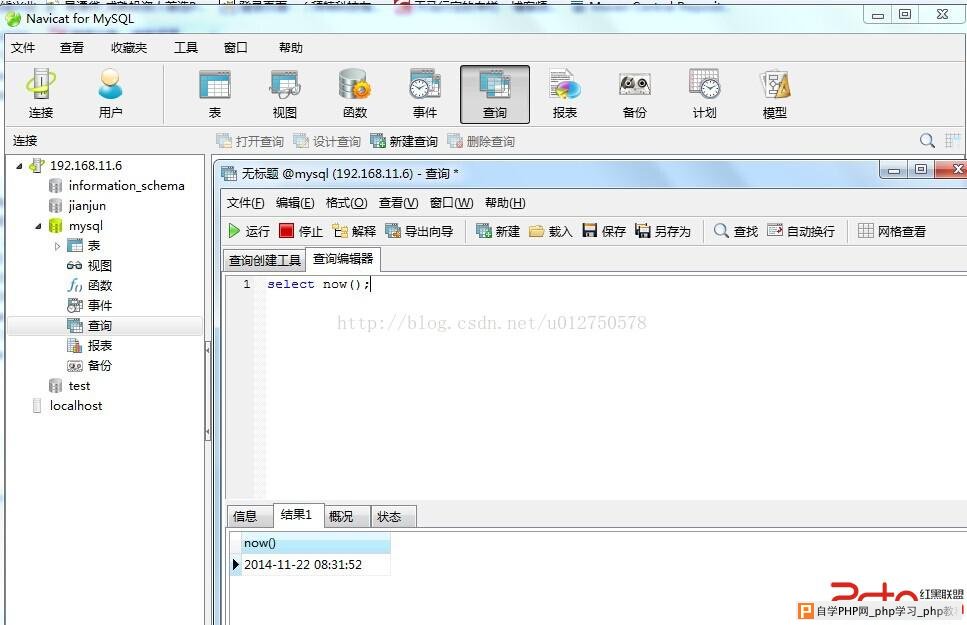Open the 连接 connection toolbar icon
Screen dimensions: 967x625
pyautogui.click(x=41, y=94)
